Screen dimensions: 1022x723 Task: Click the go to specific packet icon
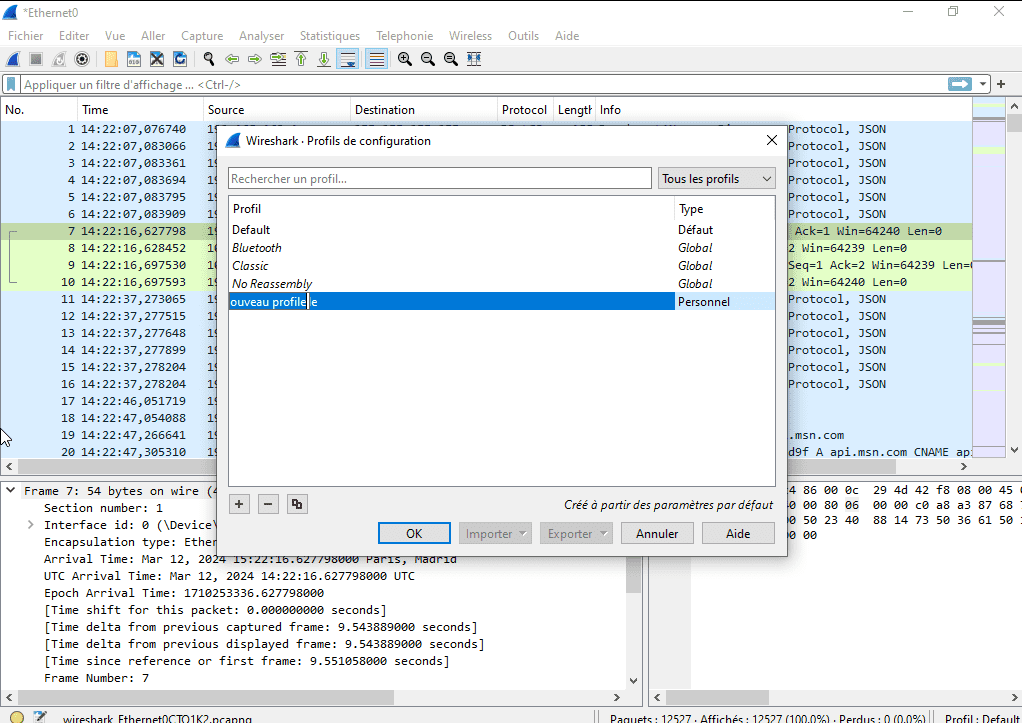pos(278,59)
